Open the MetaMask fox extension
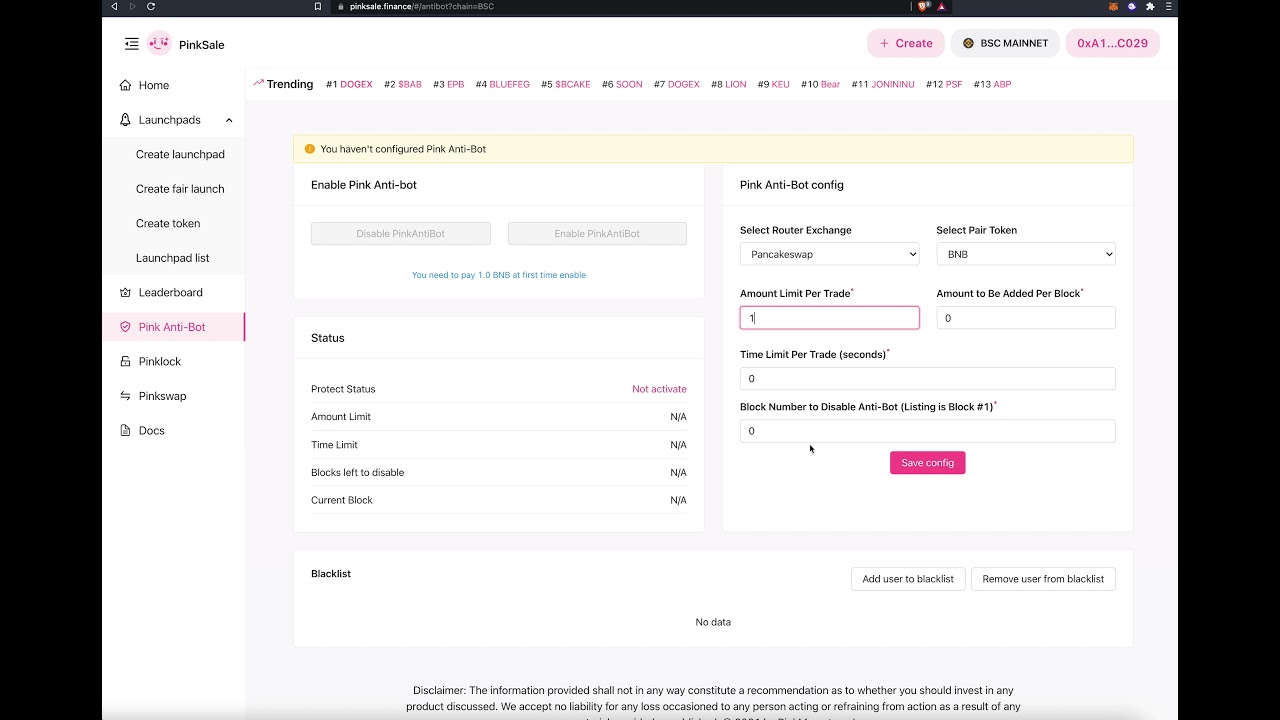 point(1113,6)
